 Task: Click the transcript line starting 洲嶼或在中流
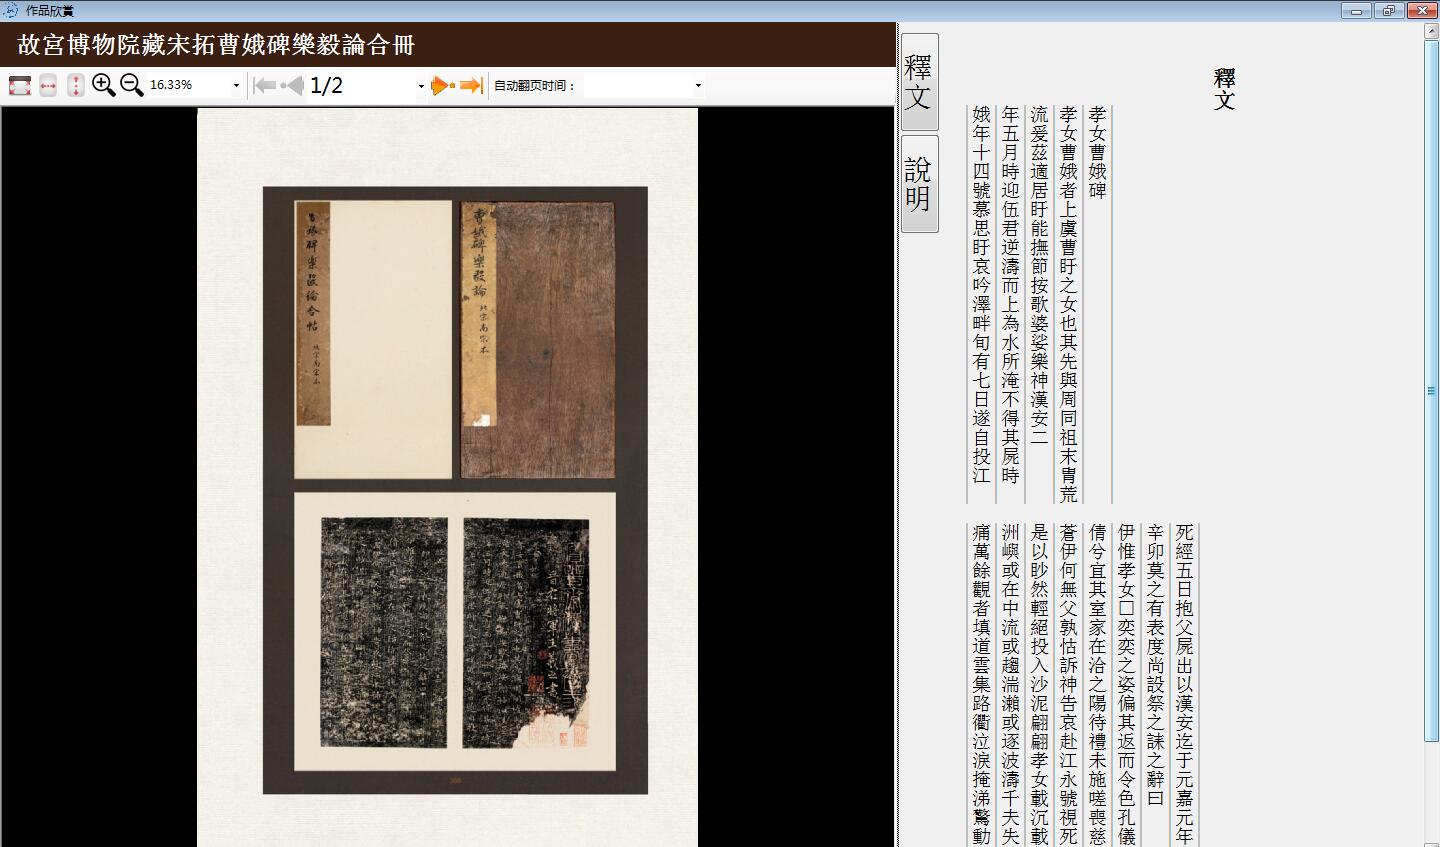[1010, 685]
